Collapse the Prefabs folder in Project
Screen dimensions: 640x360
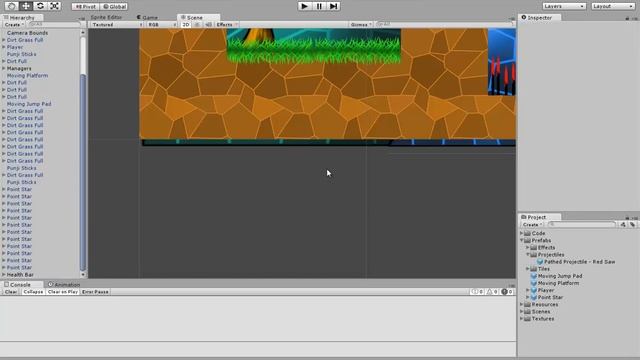[x=521, y=240]
